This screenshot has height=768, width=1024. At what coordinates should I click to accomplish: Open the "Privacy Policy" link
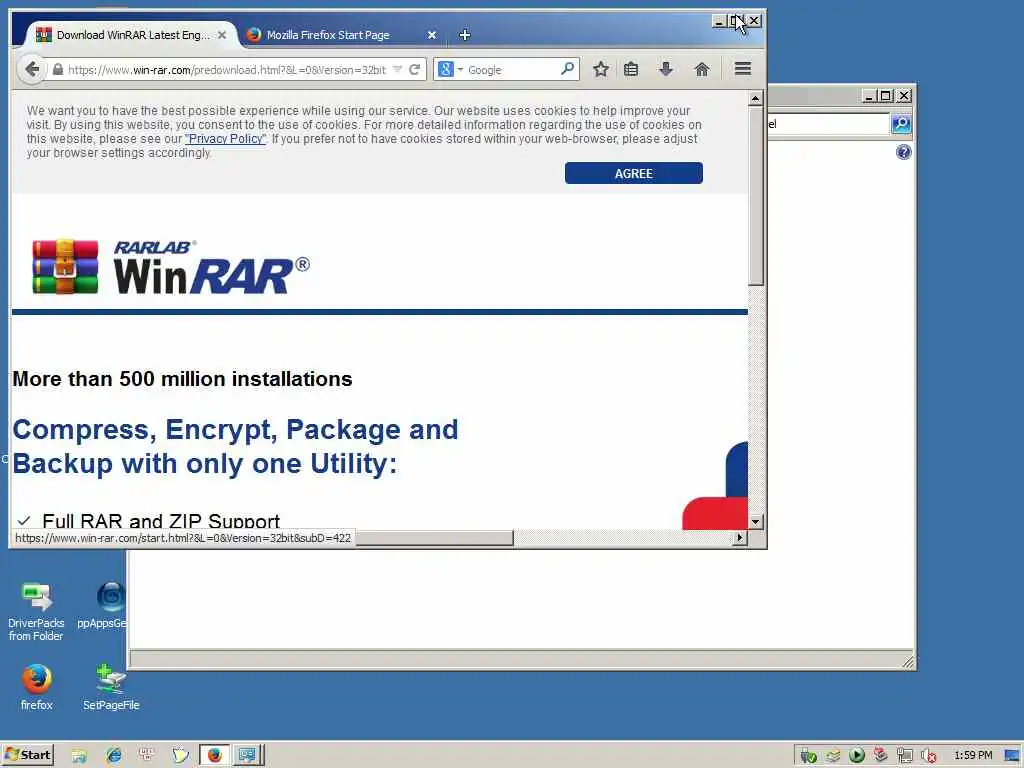click(225, 139)
